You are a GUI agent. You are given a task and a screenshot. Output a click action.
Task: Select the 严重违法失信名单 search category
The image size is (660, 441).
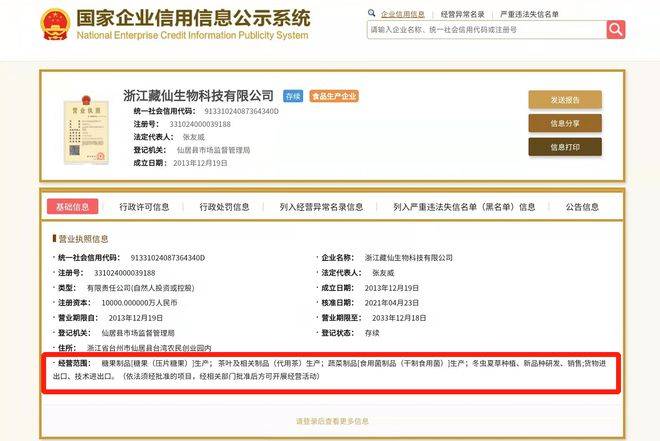529,14
